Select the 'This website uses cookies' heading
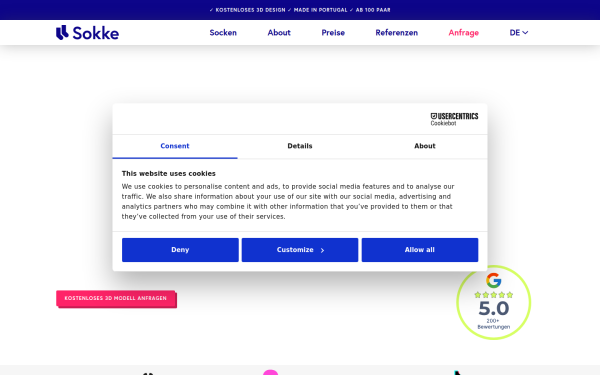 (169, 174)
